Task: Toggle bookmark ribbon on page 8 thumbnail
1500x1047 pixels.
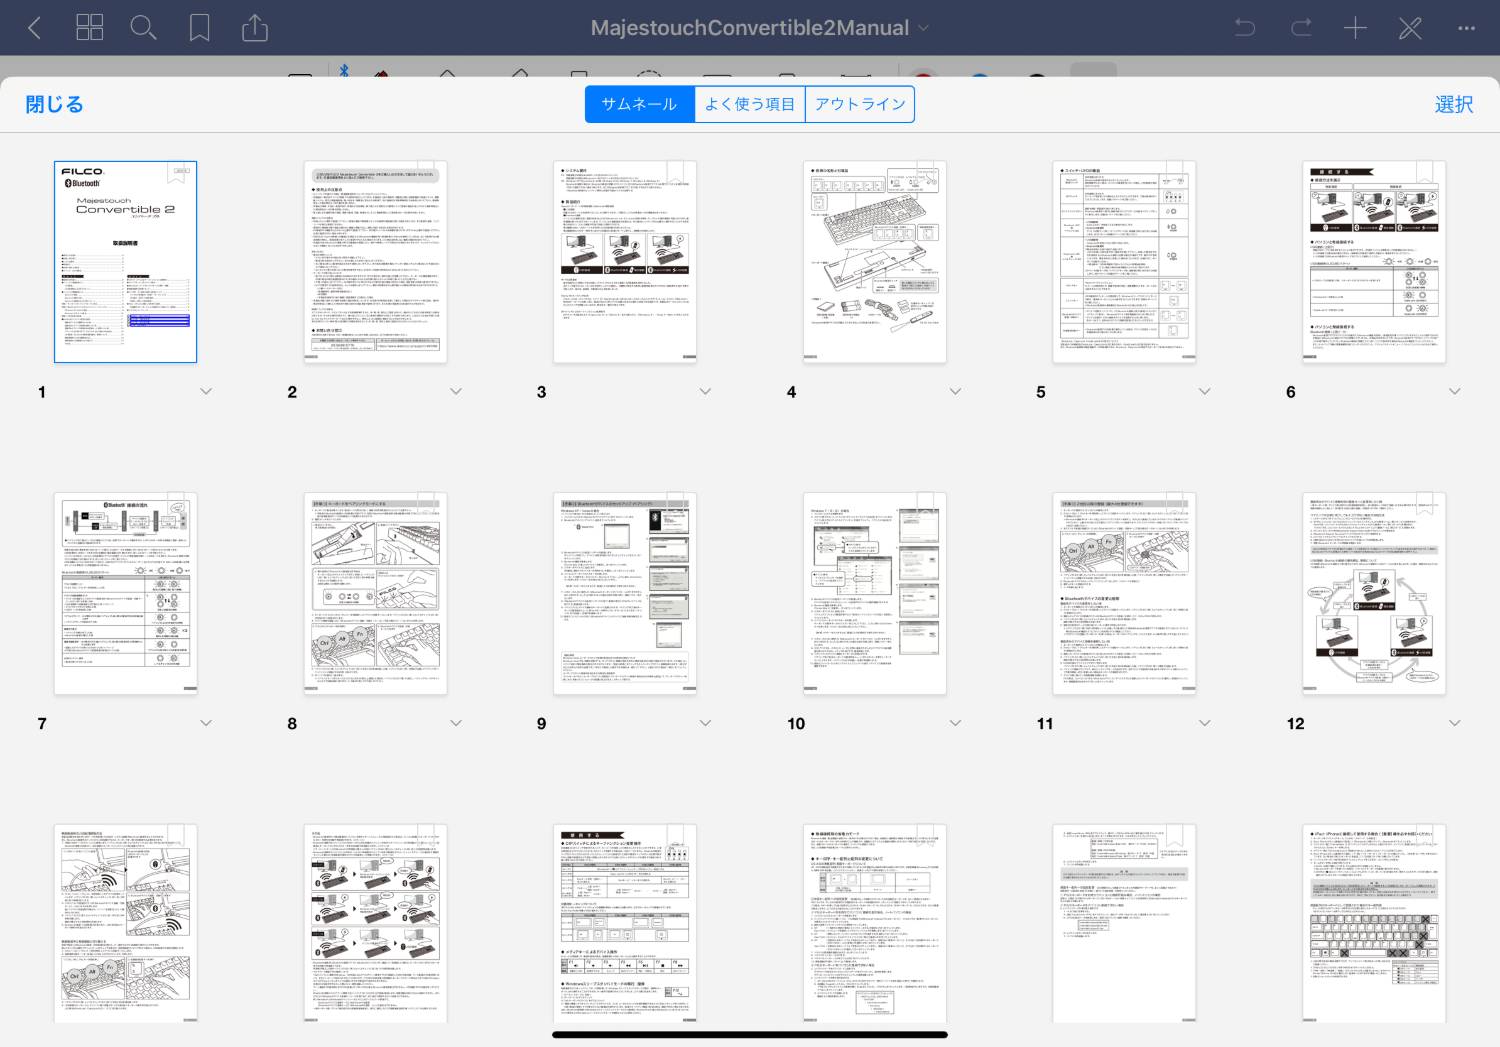Action: [x=427, y=503]
